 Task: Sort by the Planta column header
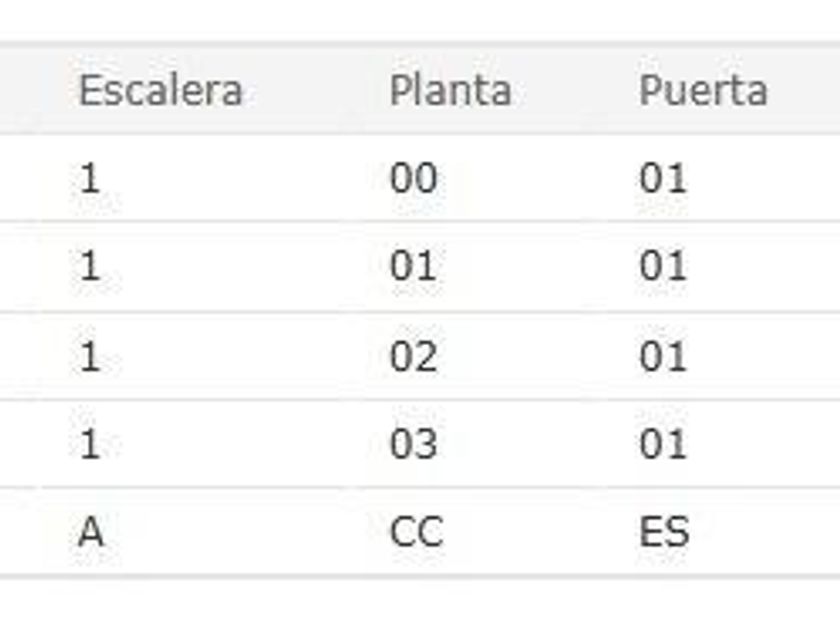pyautogui.click(x=450, y=91)
